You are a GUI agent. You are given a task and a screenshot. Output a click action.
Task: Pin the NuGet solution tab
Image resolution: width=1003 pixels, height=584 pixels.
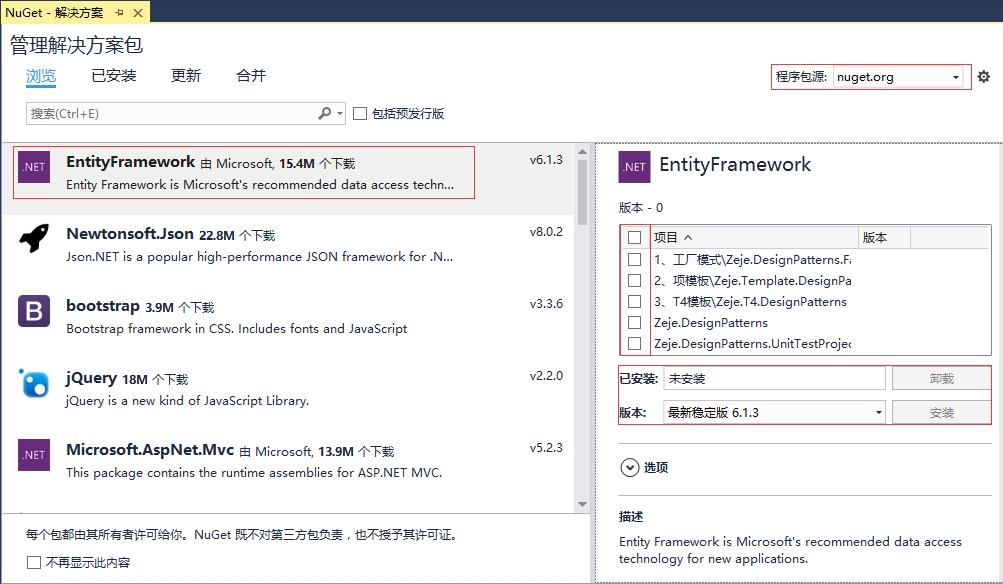pyautogui.click(x=119, y=12)
